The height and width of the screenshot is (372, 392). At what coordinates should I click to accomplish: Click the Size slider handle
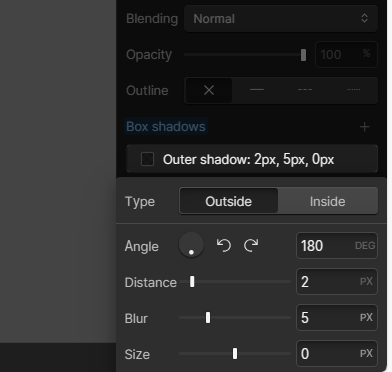click(235, 354)
